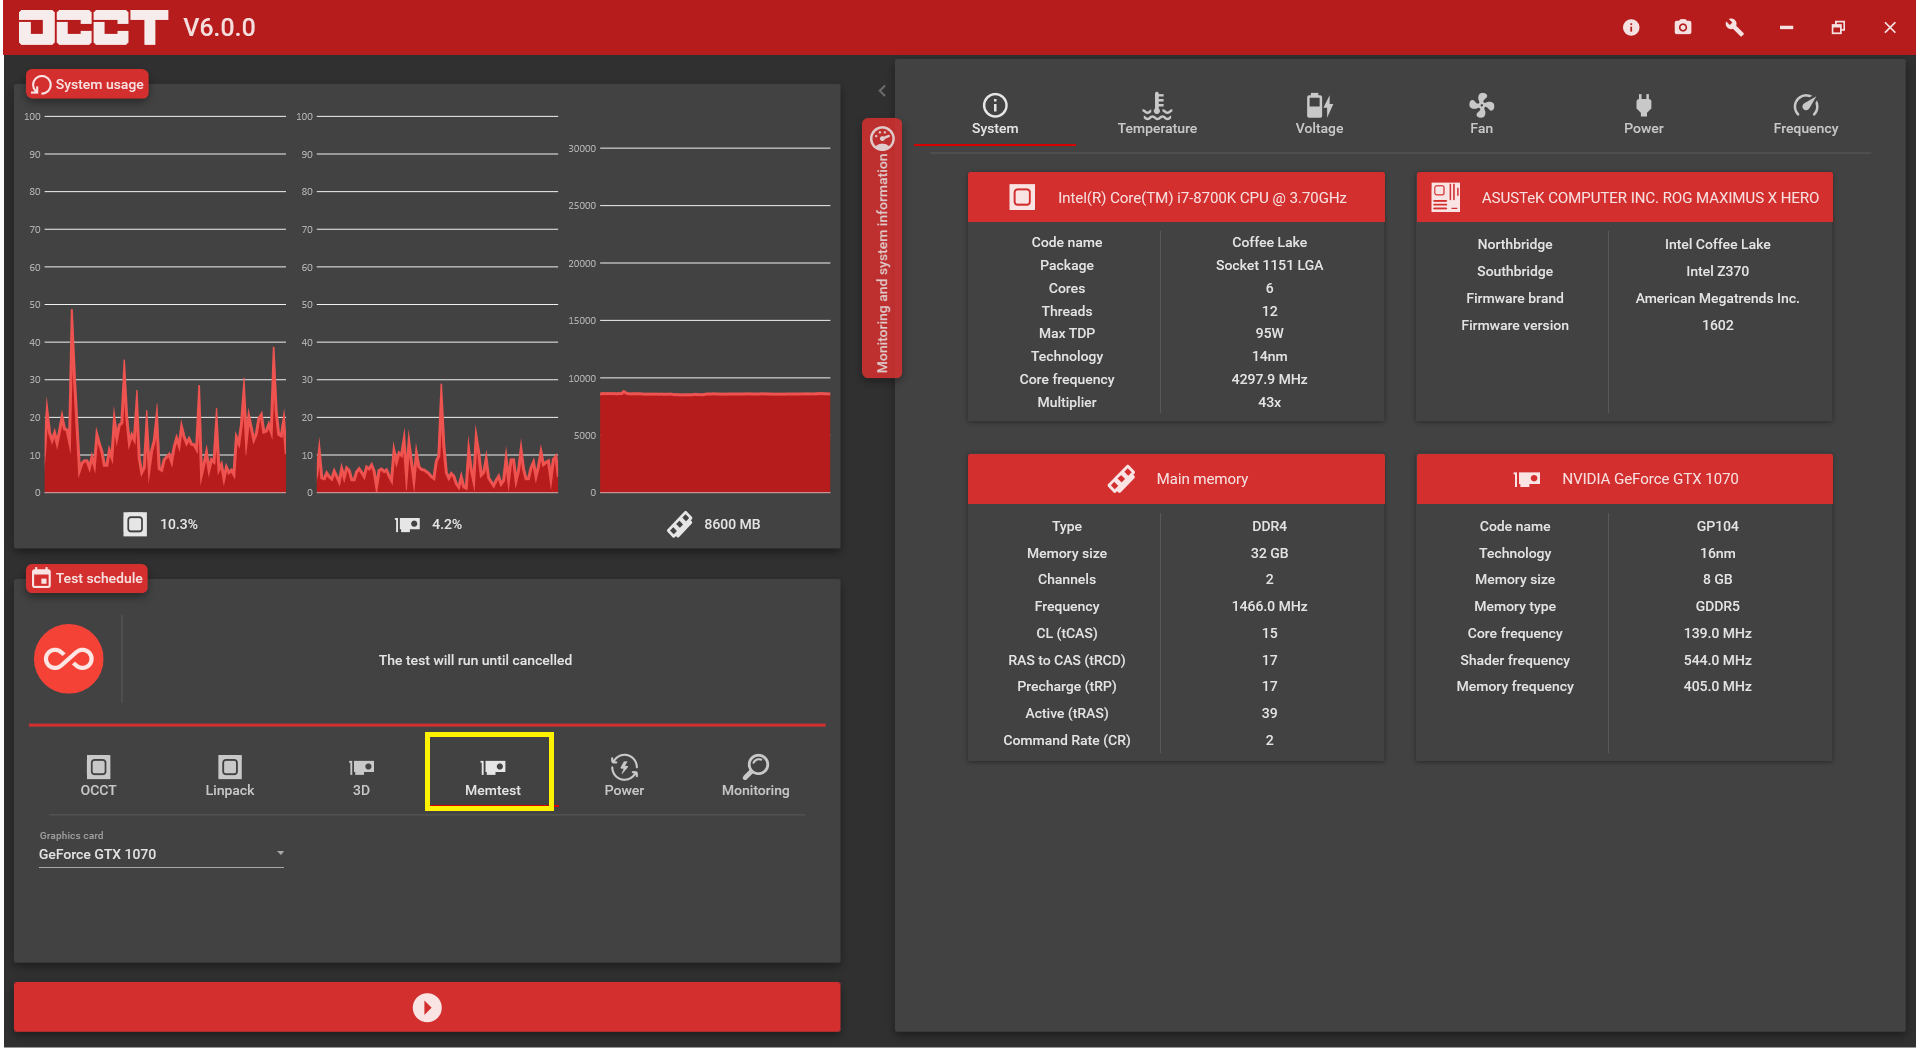Select the Memtest test
The image size is (1920, 1051).
[x=492, y=775]
